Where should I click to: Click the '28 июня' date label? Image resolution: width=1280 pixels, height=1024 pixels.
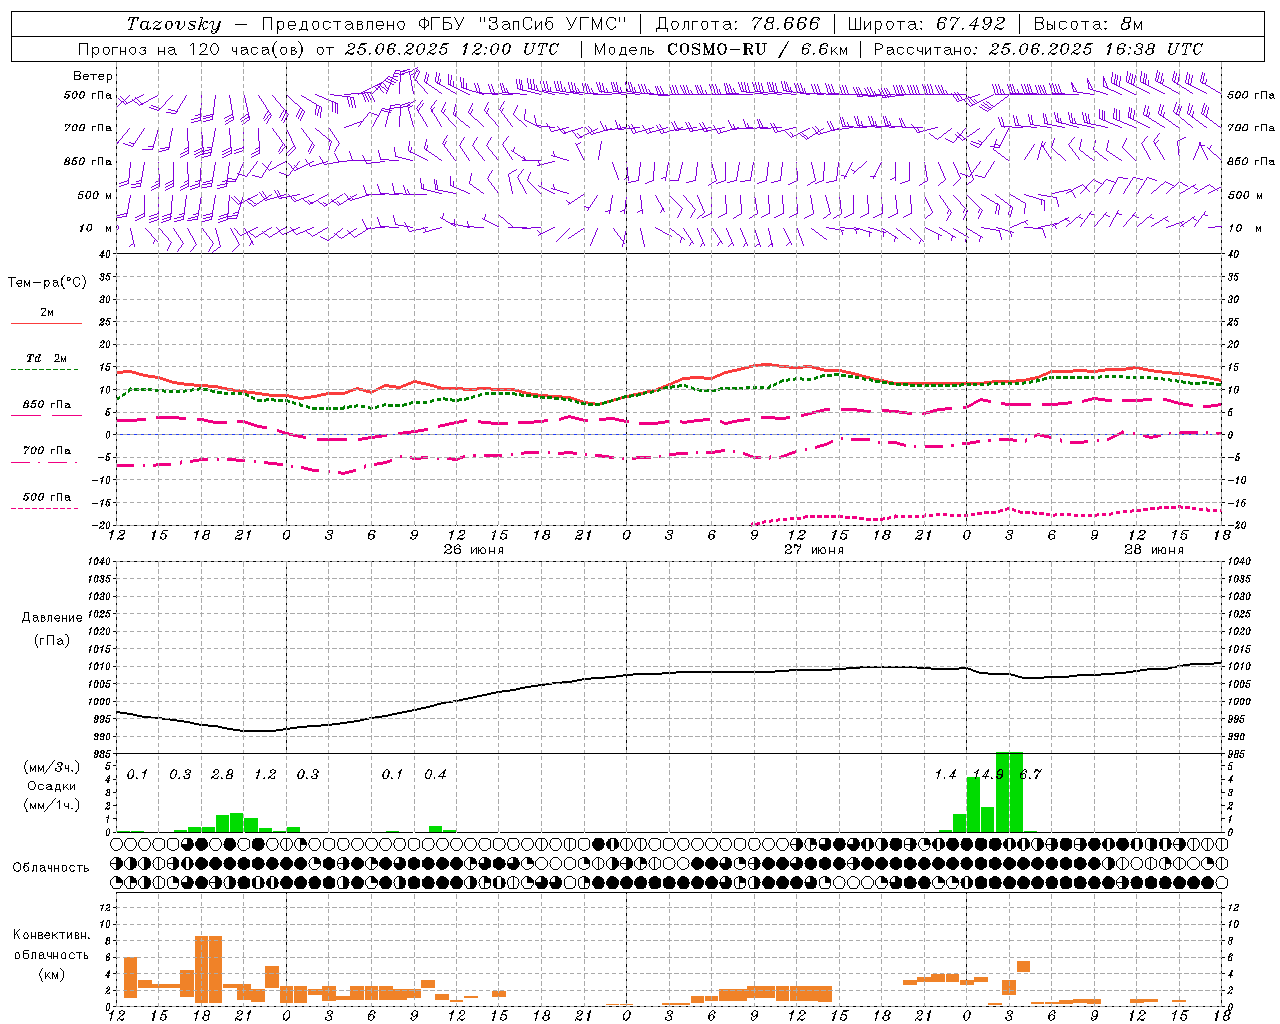click(x=1153, y=550)
